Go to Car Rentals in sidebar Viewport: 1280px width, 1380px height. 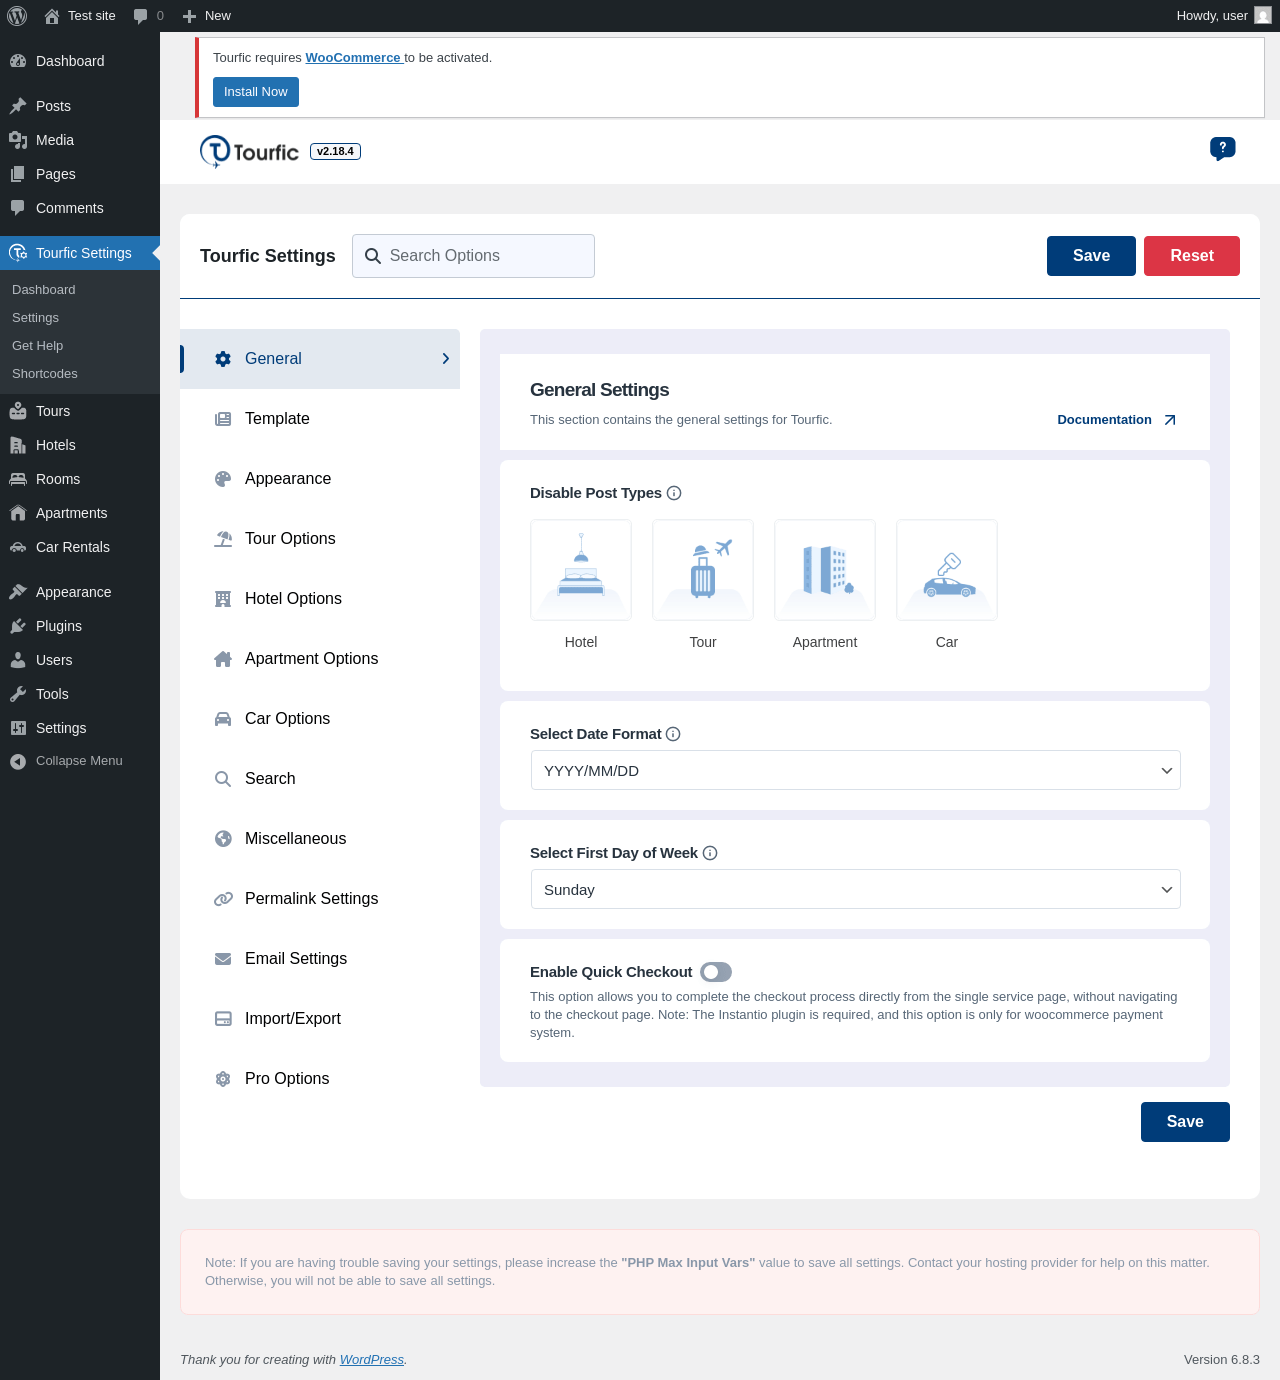tap(80, 547)
